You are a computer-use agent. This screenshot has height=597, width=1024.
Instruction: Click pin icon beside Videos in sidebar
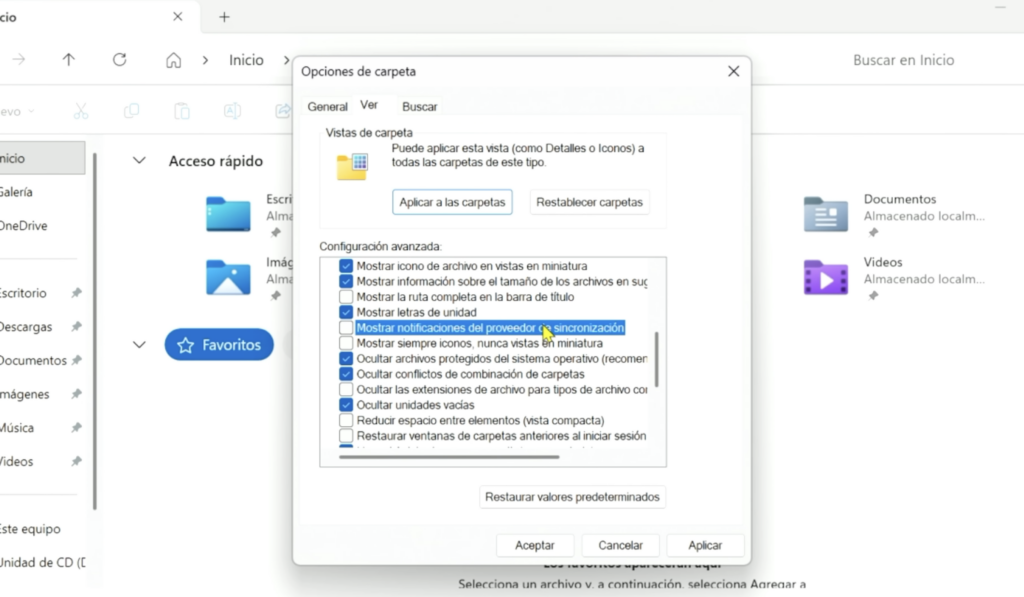(76, 461)
